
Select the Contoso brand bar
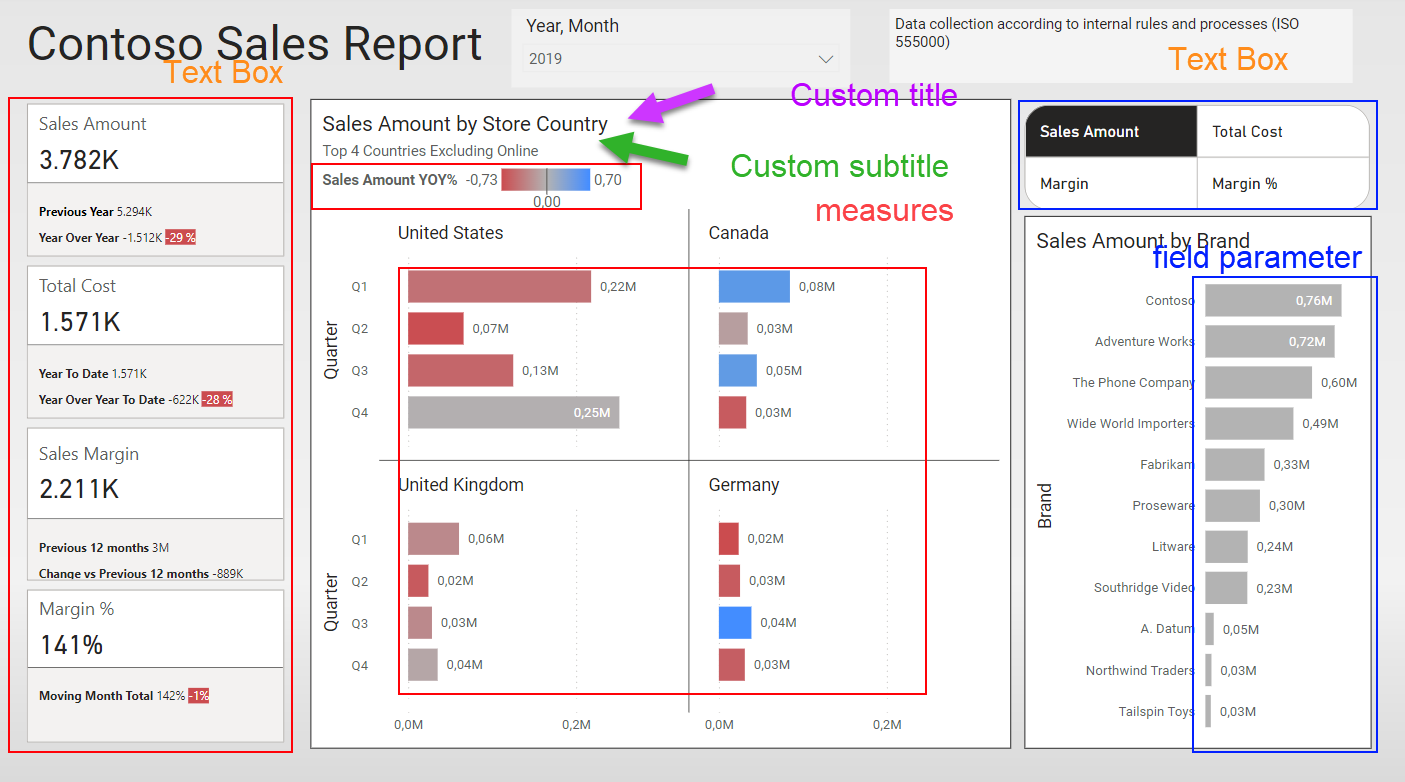point(1272,301)
